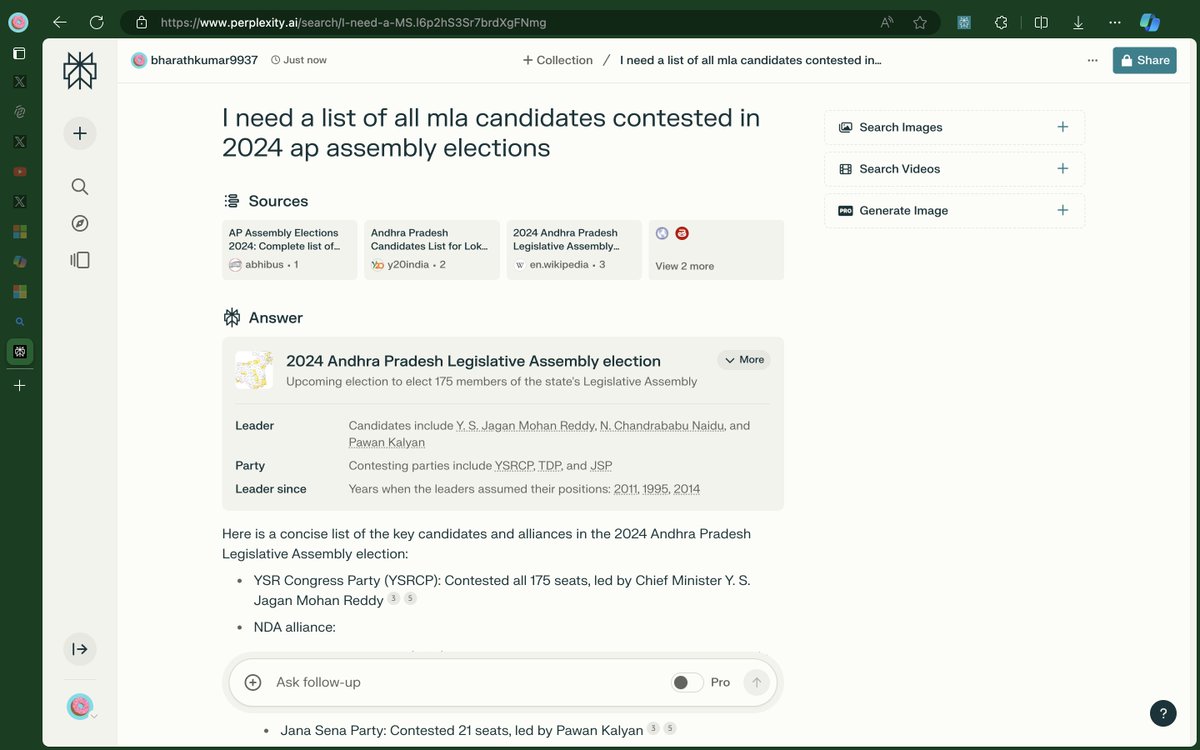1200x750 pixels.
Task: Add thread to a Collection
Action: tap(558, 60)
